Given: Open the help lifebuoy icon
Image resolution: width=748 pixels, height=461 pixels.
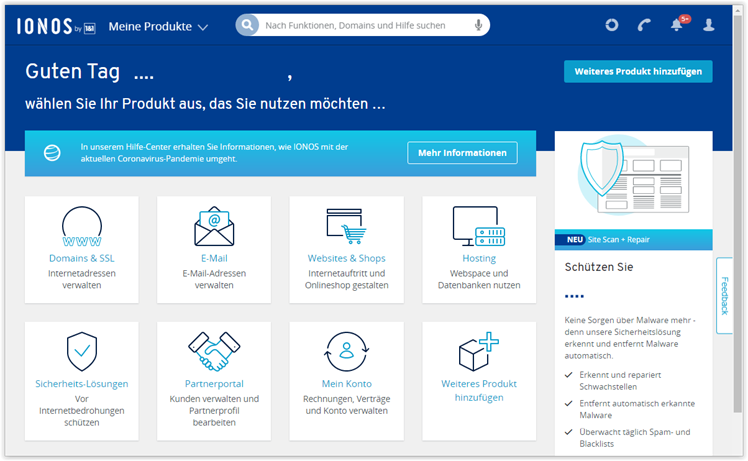Looking at the screenshot, I should 612,25.
